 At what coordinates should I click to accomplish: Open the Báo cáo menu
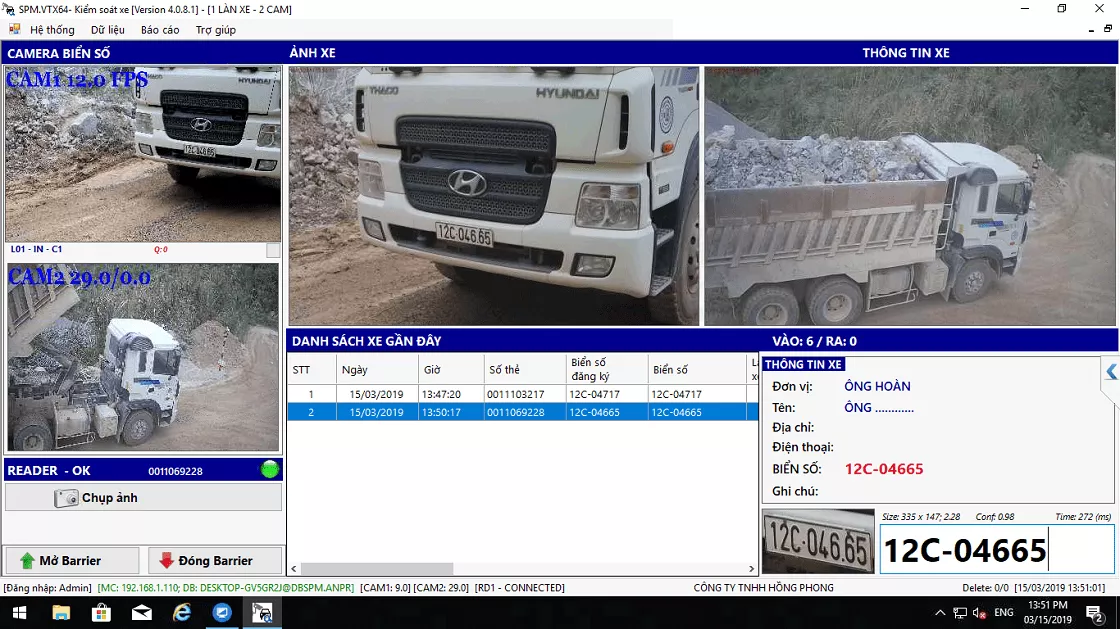160,30
